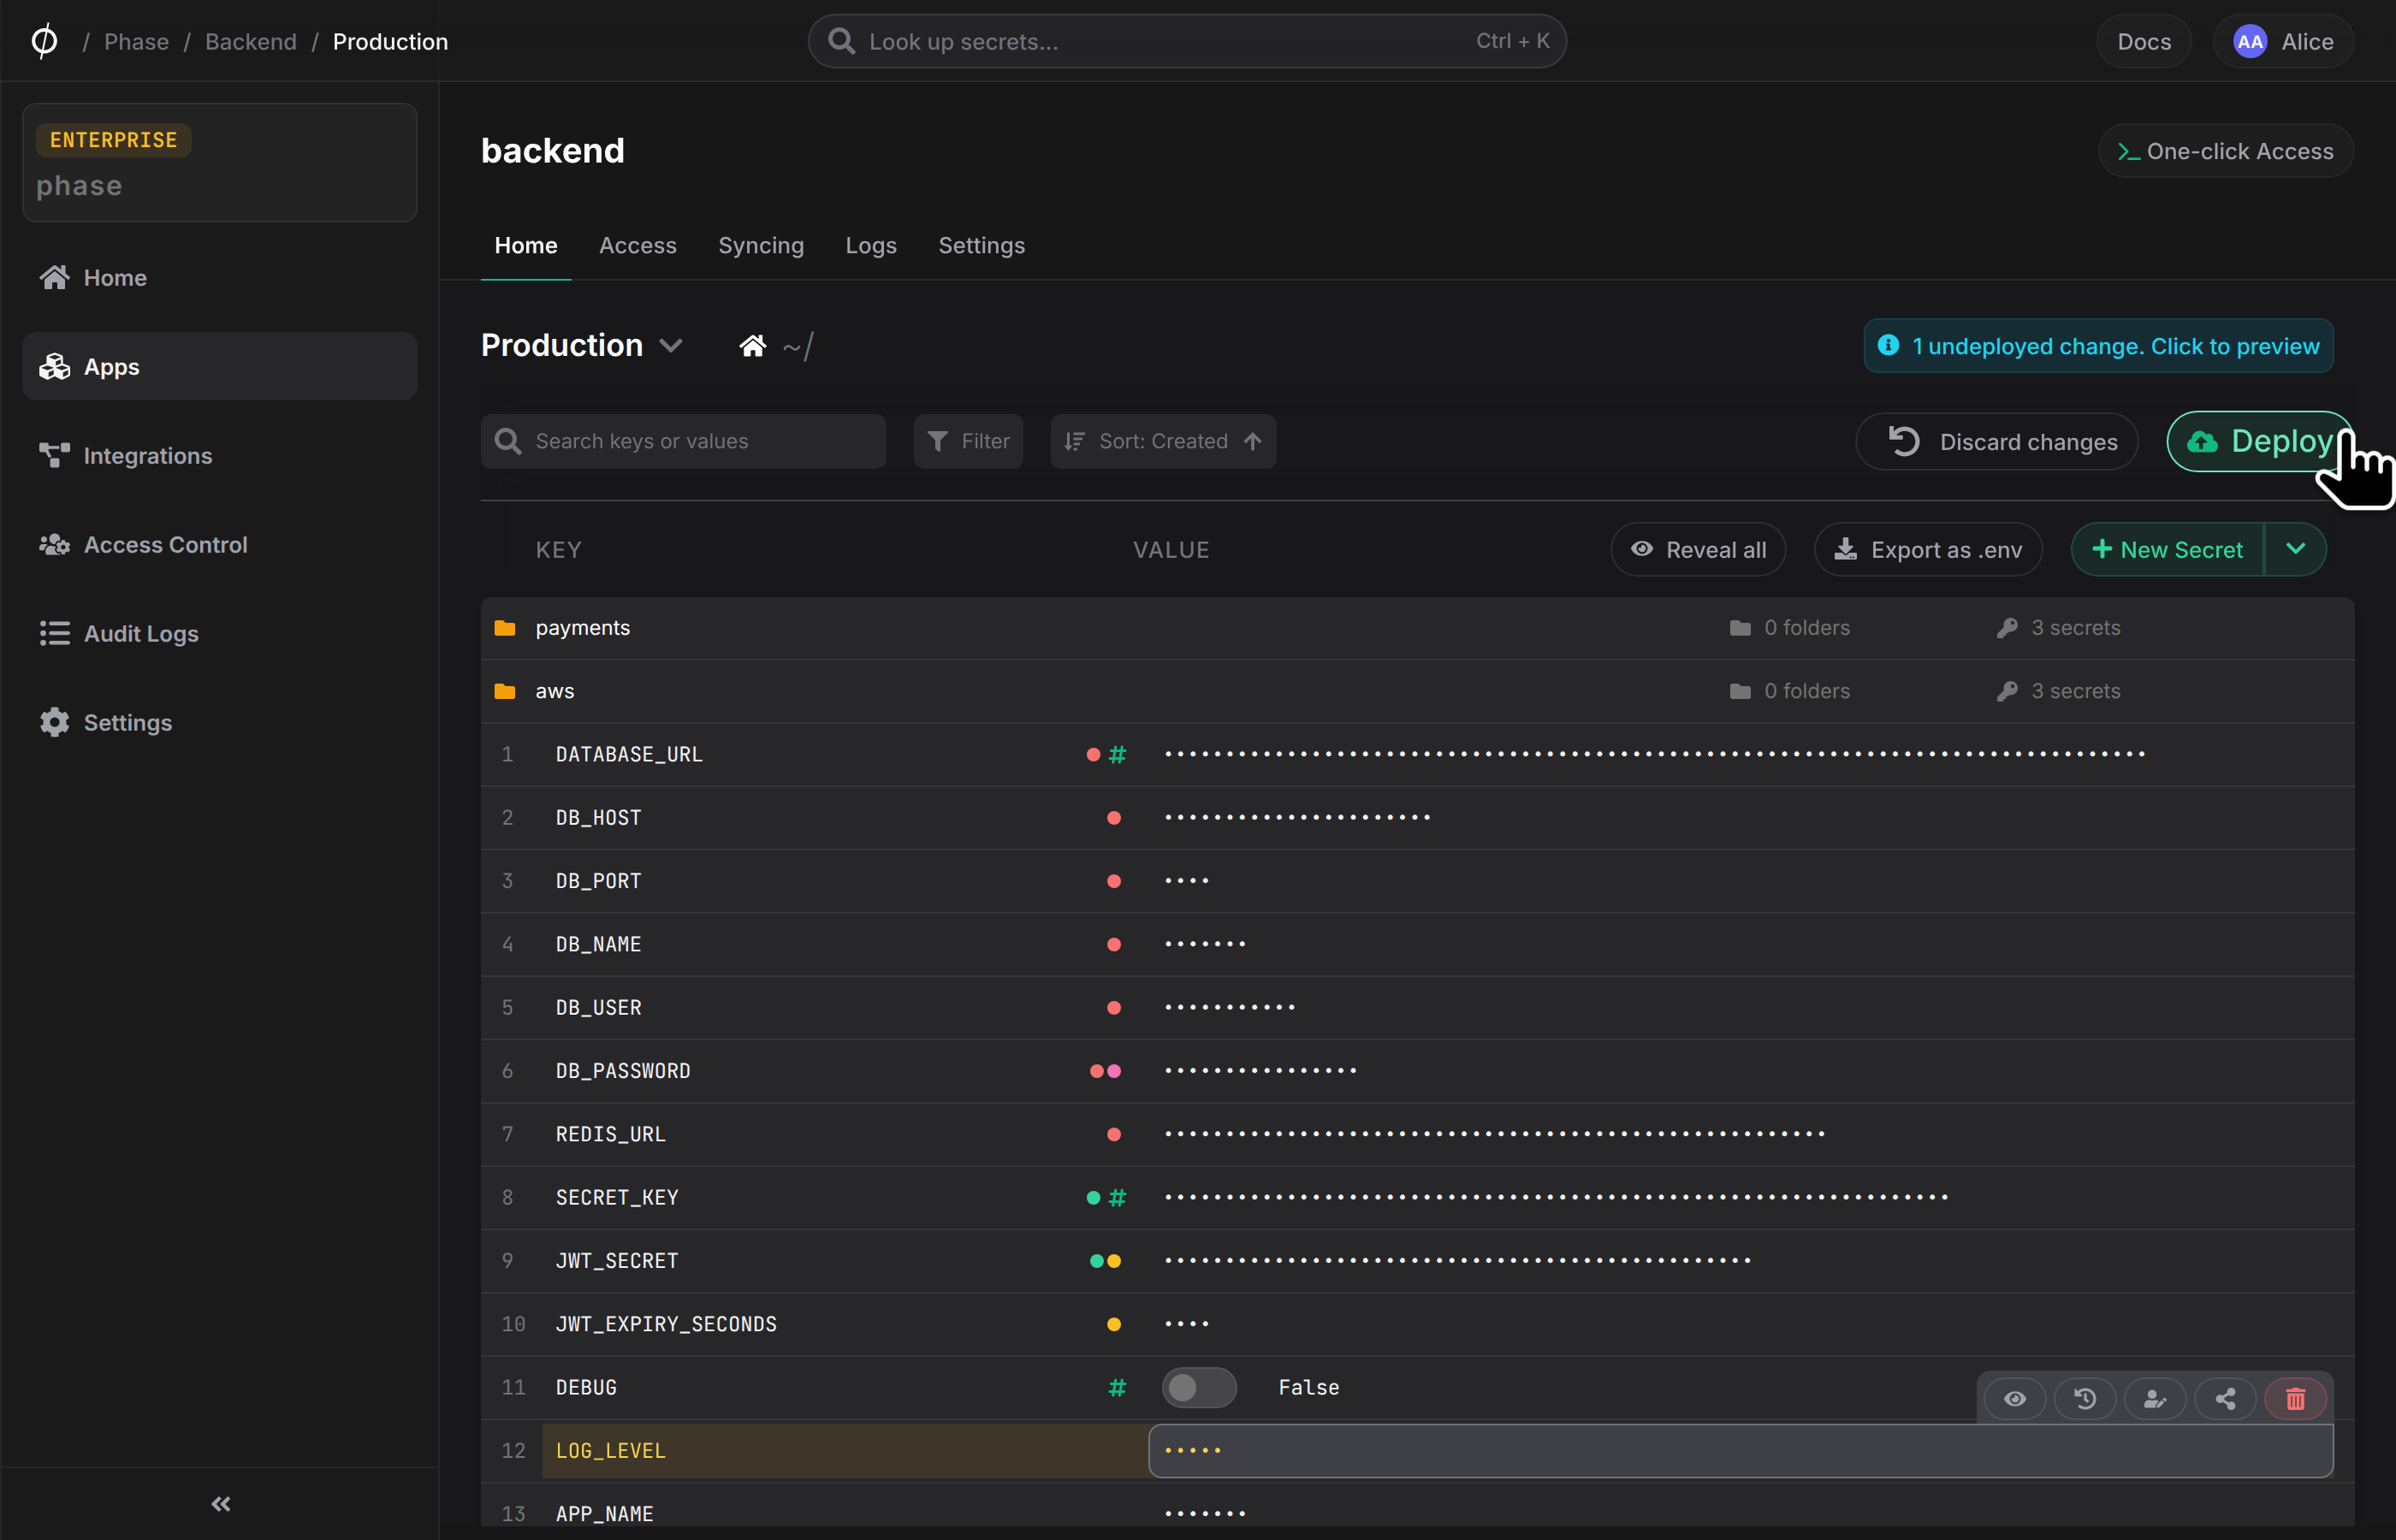Click Reveal all secrets button
The image size is (2396, 1540).
[x=1698, y=549]
